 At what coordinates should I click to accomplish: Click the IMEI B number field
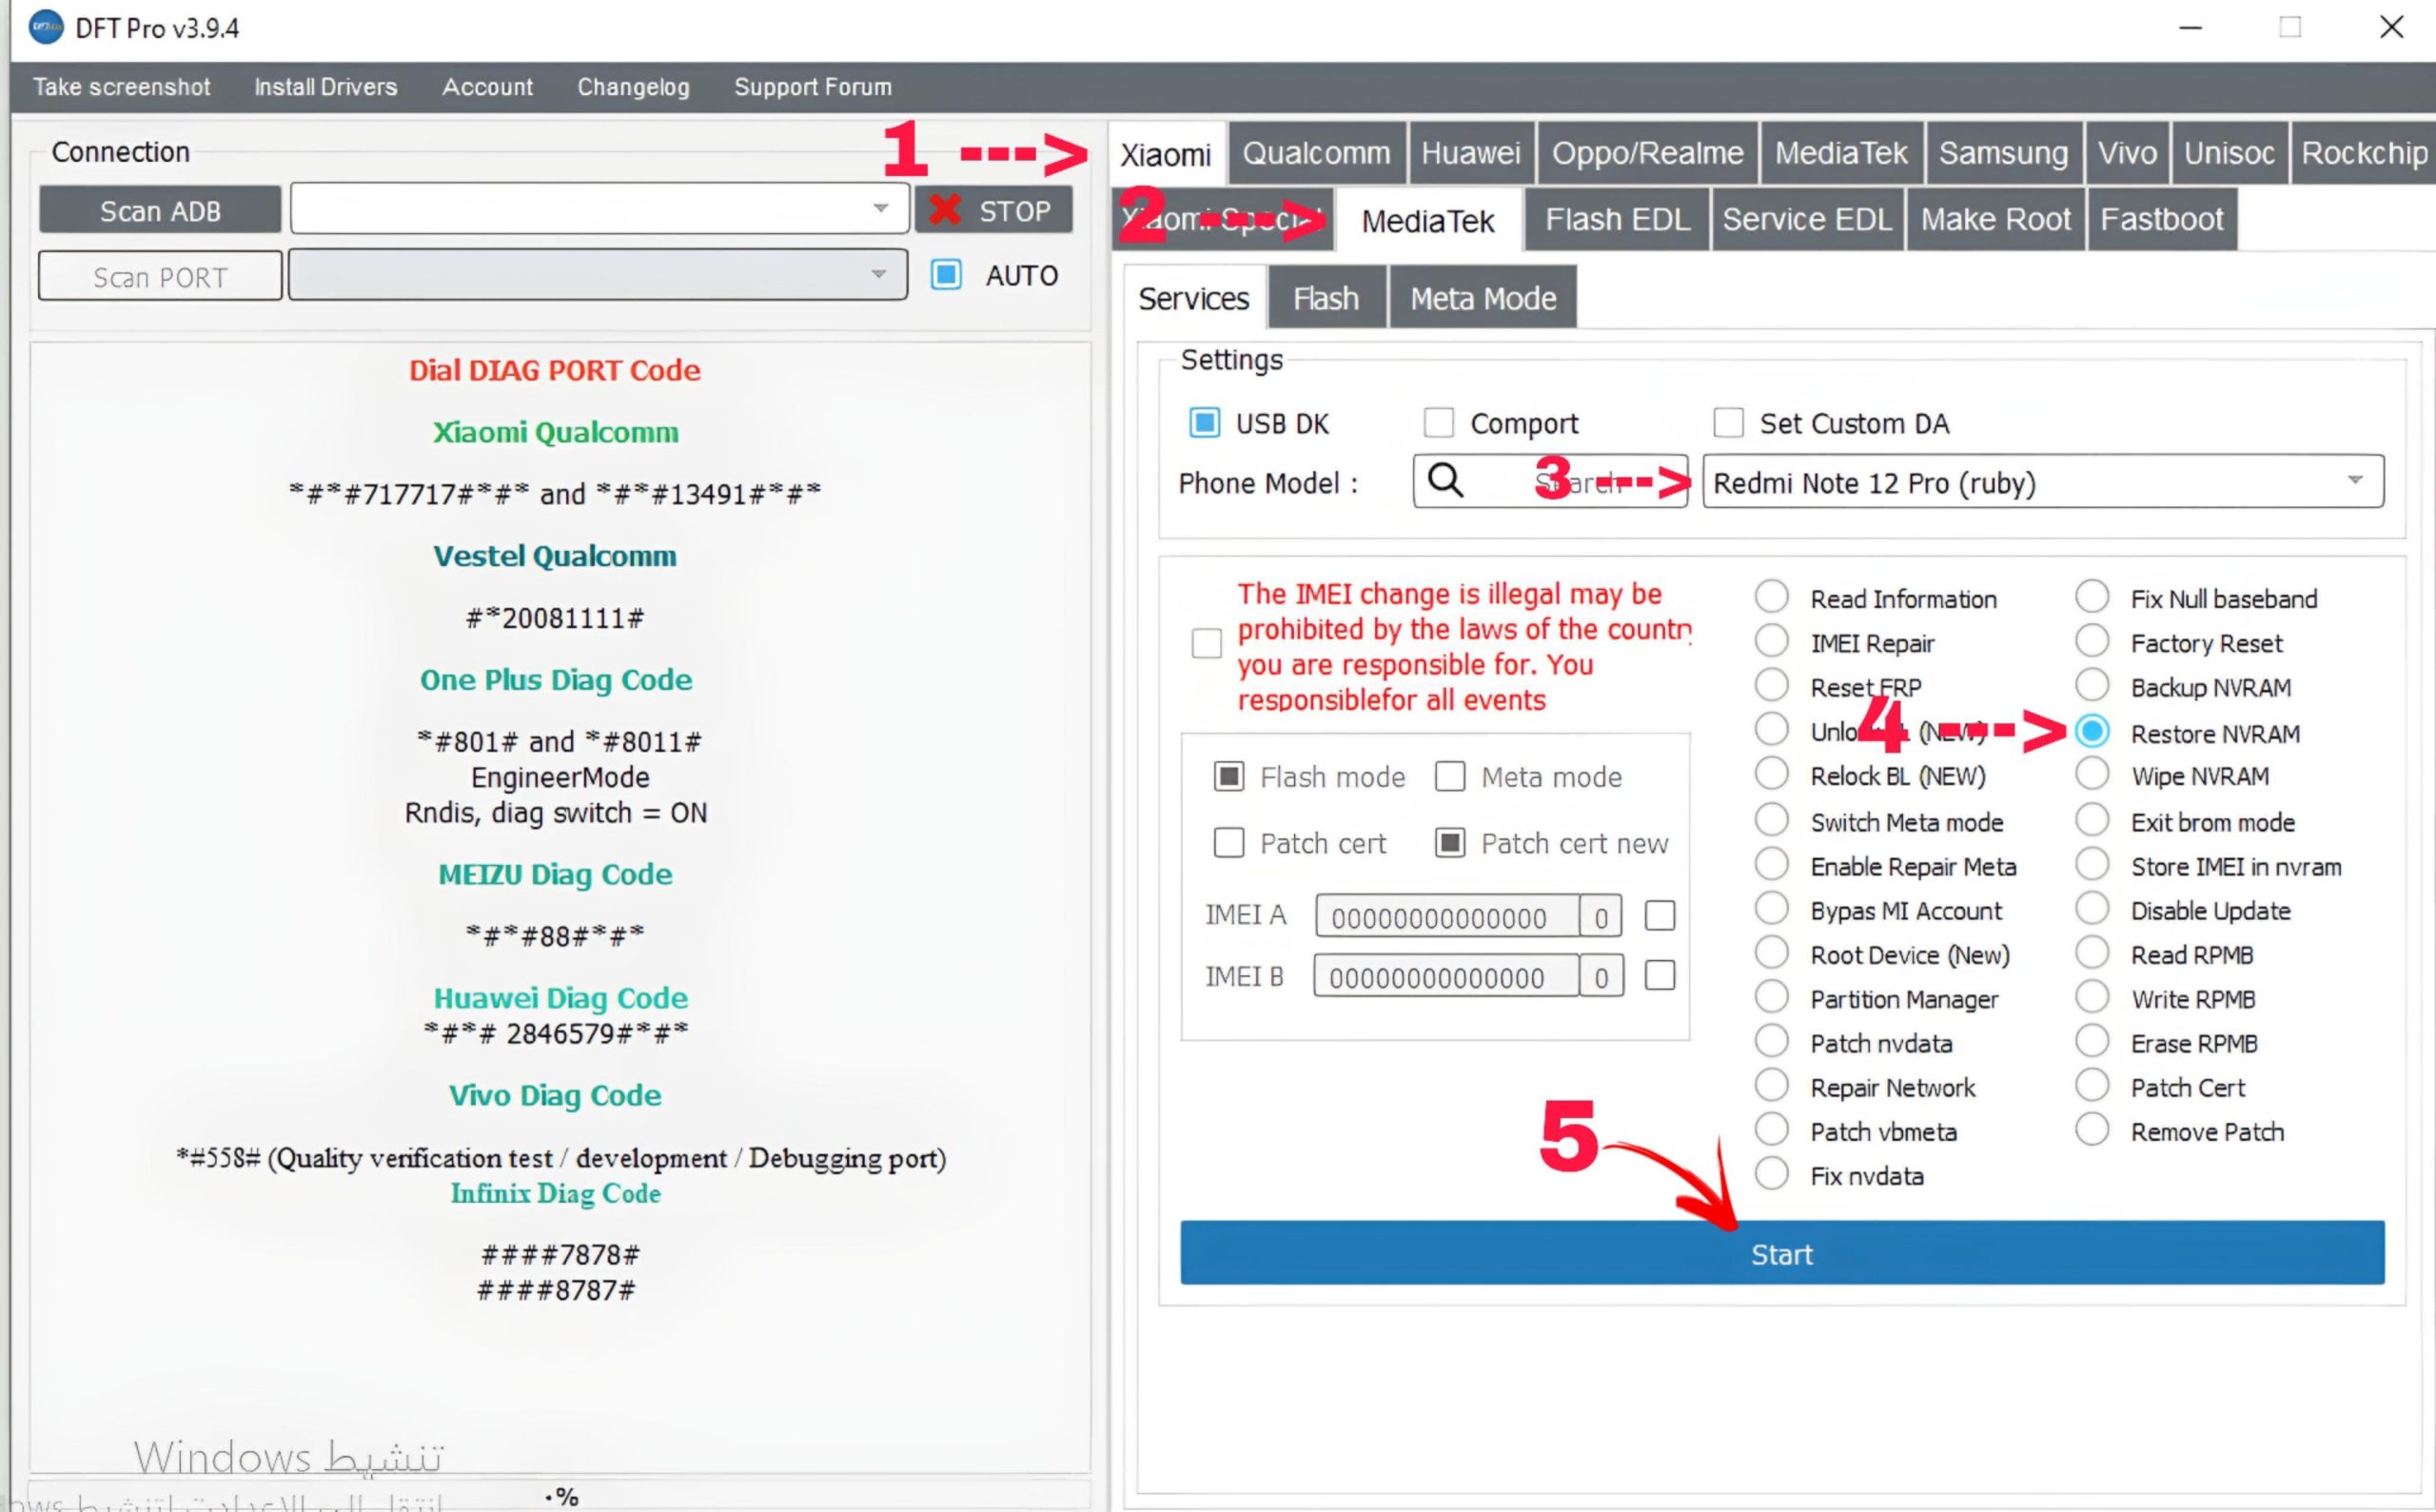[x=1446, y=976]
